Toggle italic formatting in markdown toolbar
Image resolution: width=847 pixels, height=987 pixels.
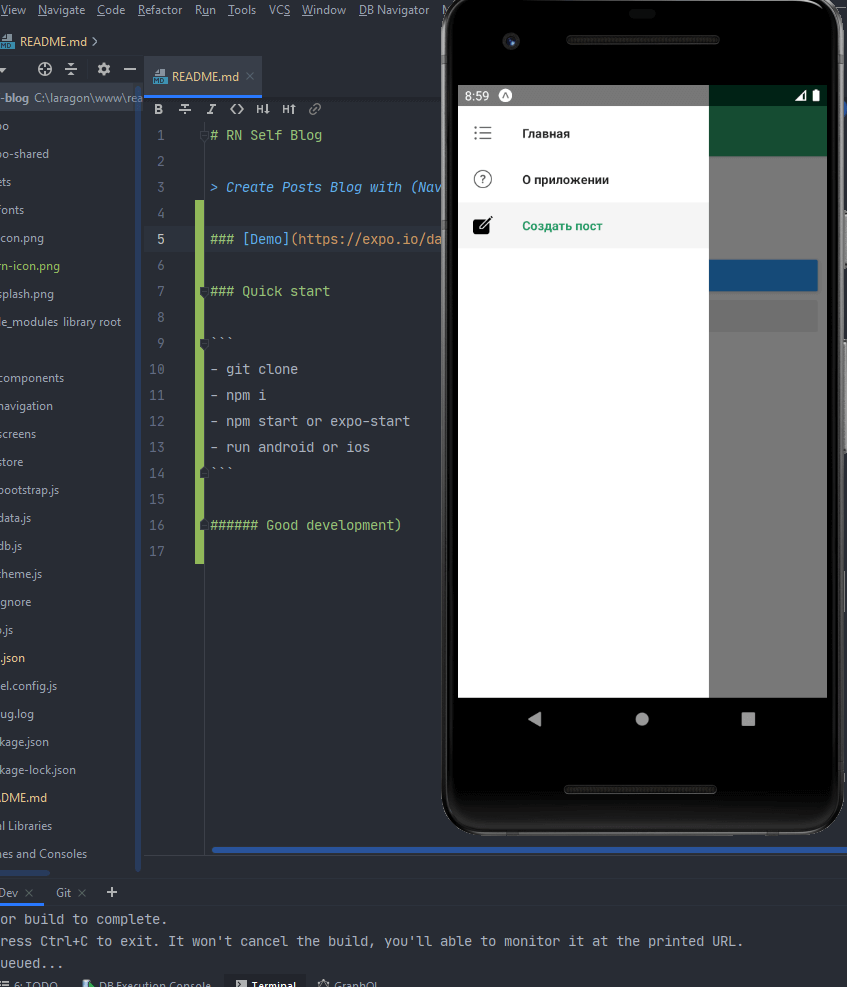tap(211, 109)
